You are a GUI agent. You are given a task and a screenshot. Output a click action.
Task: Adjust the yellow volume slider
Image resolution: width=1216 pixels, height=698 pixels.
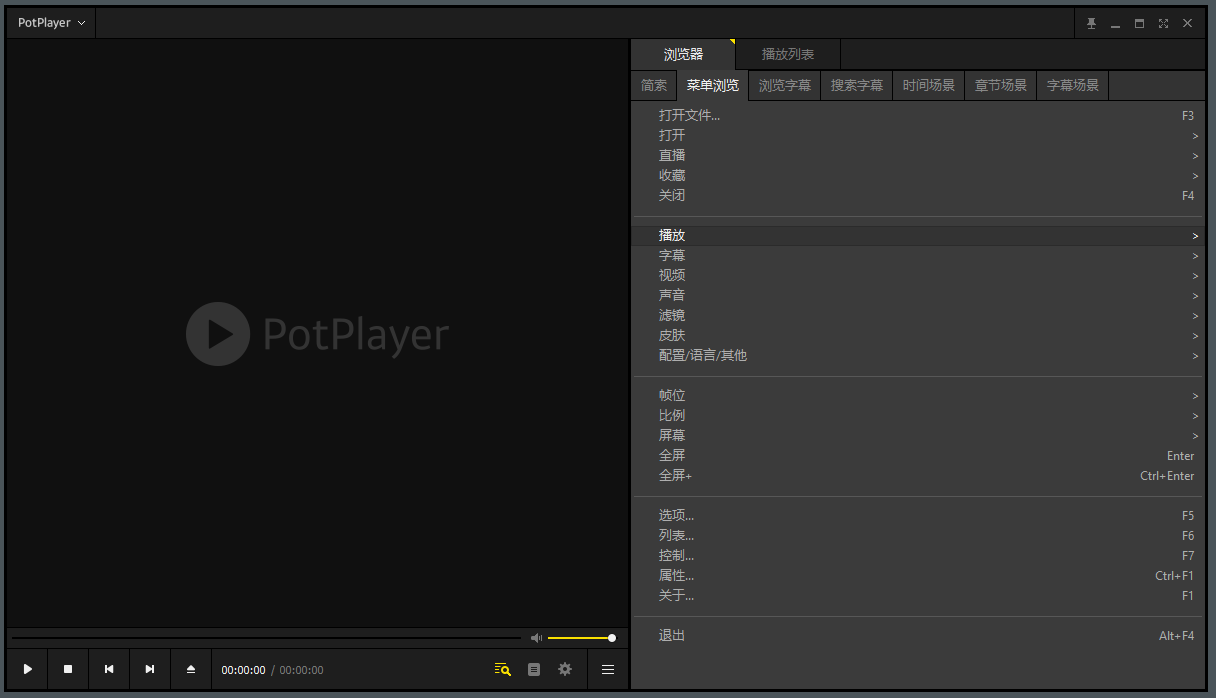(x=581, y=638)
